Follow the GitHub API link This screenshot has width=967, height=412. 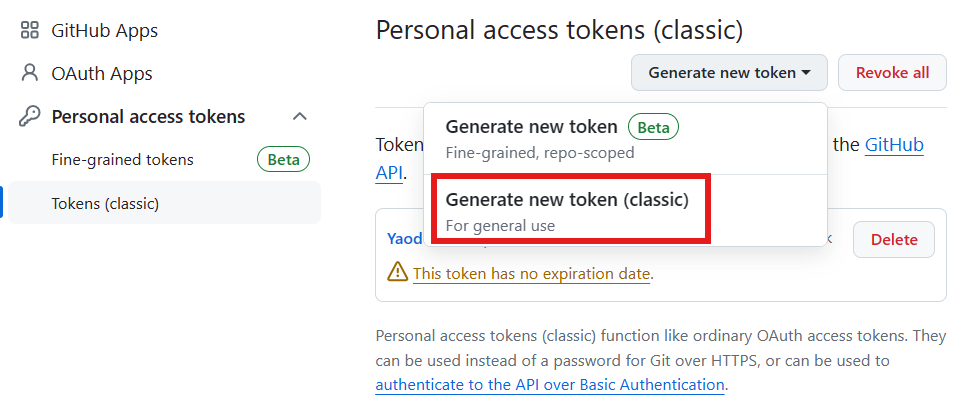pos(894,145)
